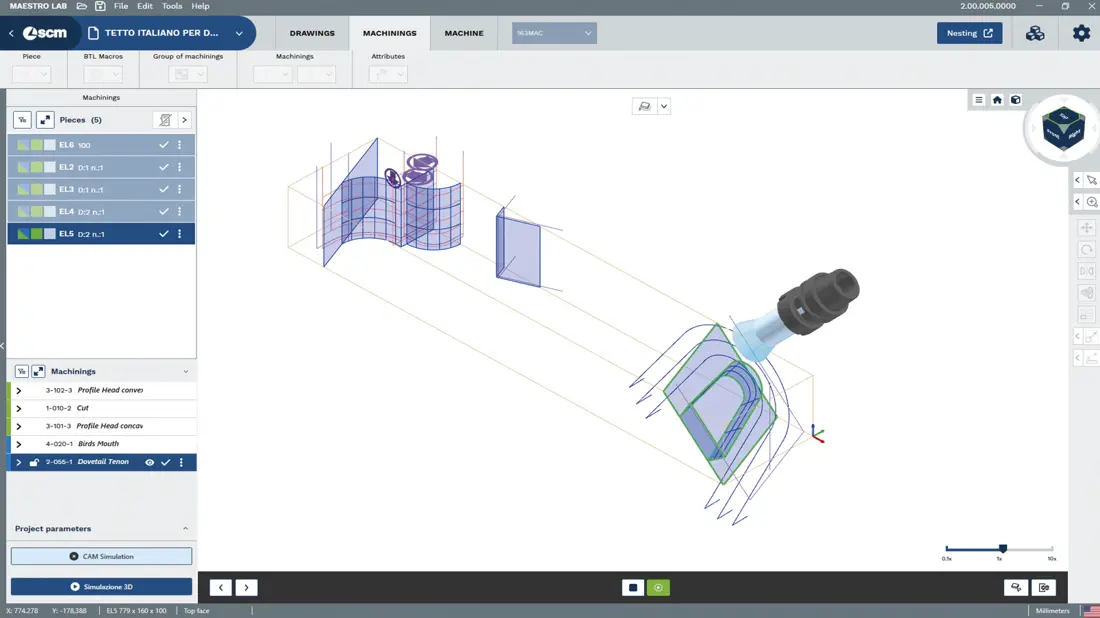Screen dimensions: 1100x618
Task: Open the three-dot menu for EL2
Action: tap(180, 168)
